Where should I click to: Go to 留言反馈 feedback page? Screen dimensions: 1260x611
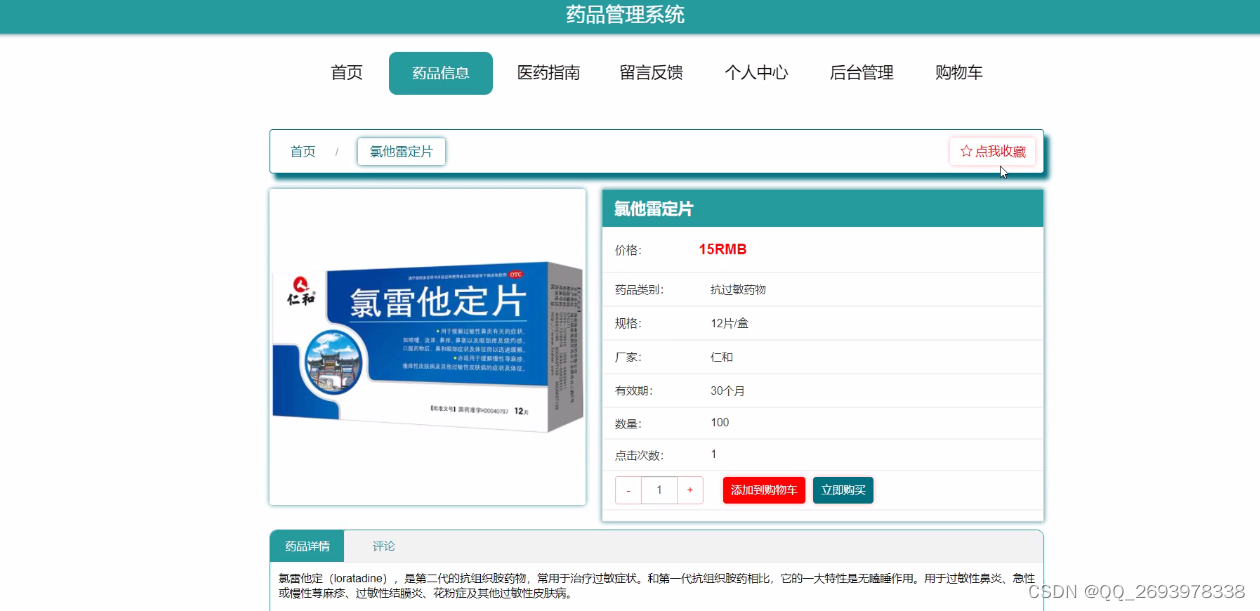(x=651, y=72)
